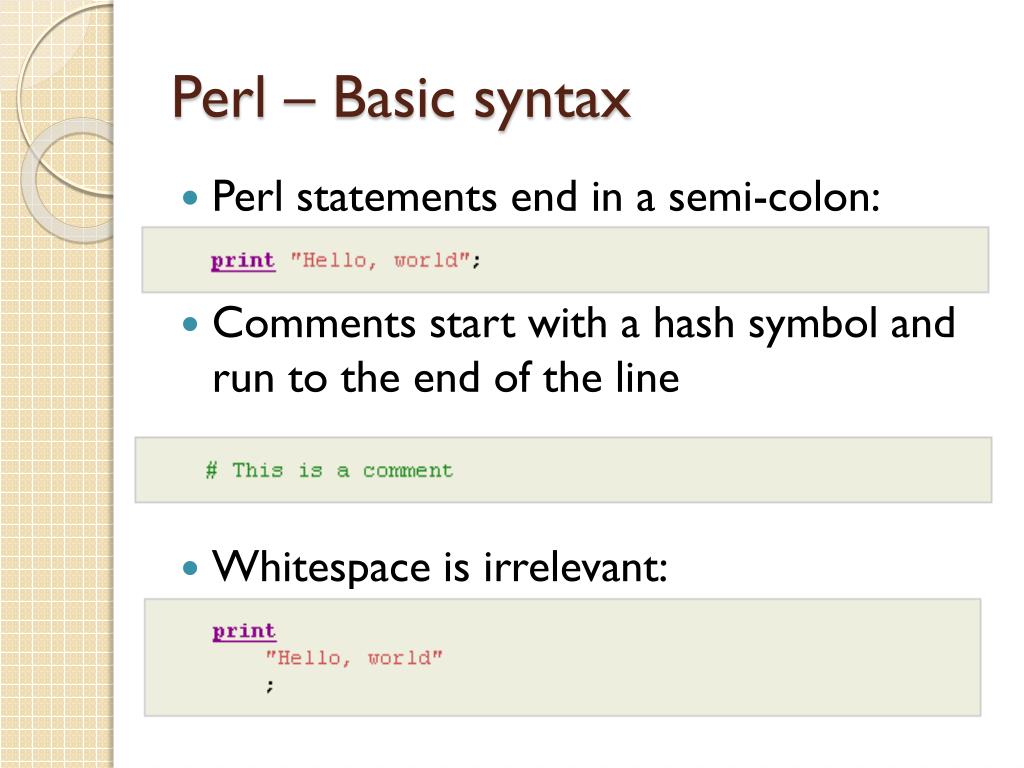Click the word 'syntax' in the title
This screenshot has width=1024, height=768.
click(x=552, y=101)
